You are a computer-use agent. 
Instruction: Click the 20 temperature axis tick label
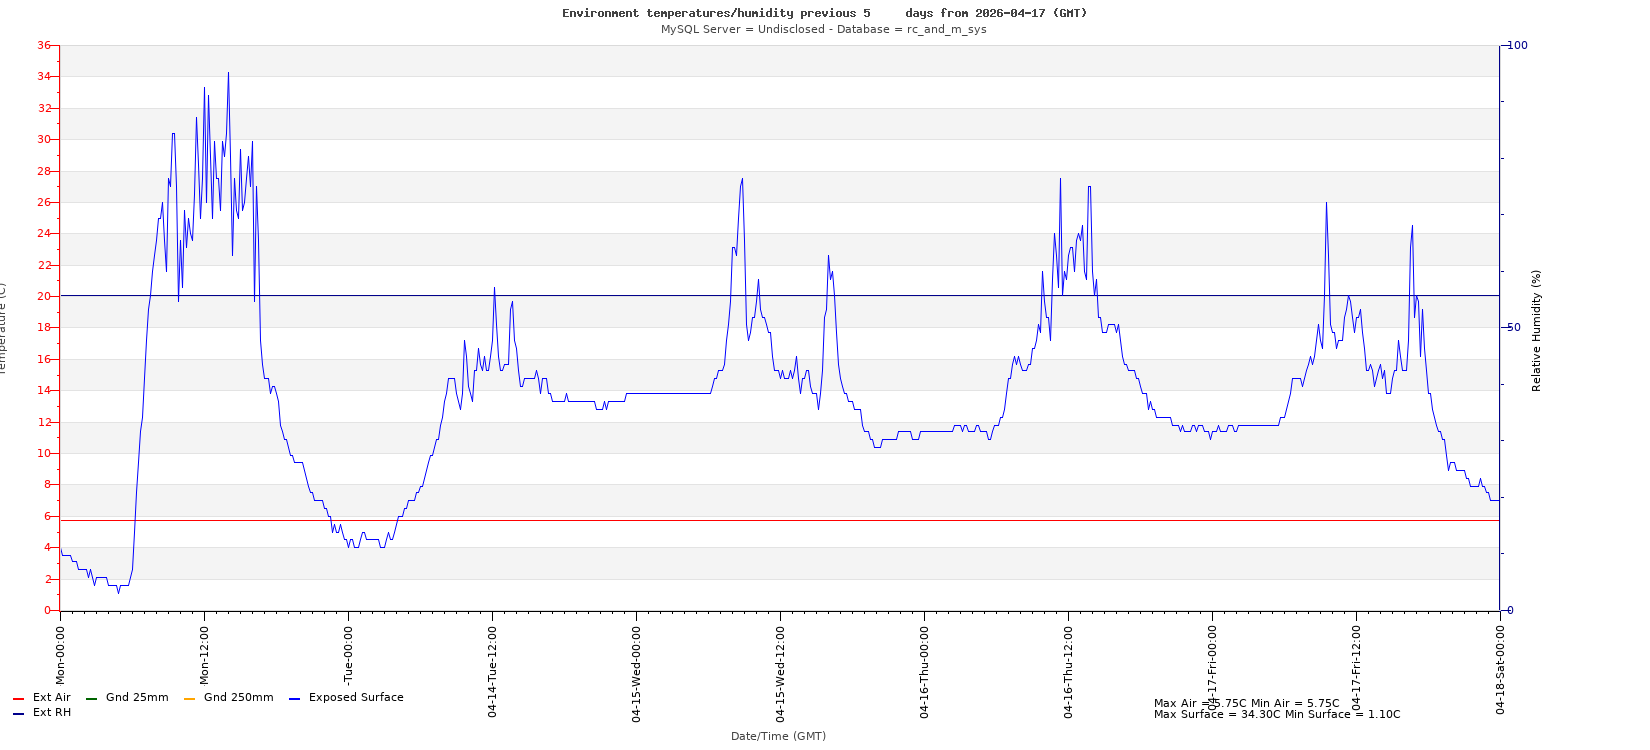pyautogui.click(x=43, y=296)
